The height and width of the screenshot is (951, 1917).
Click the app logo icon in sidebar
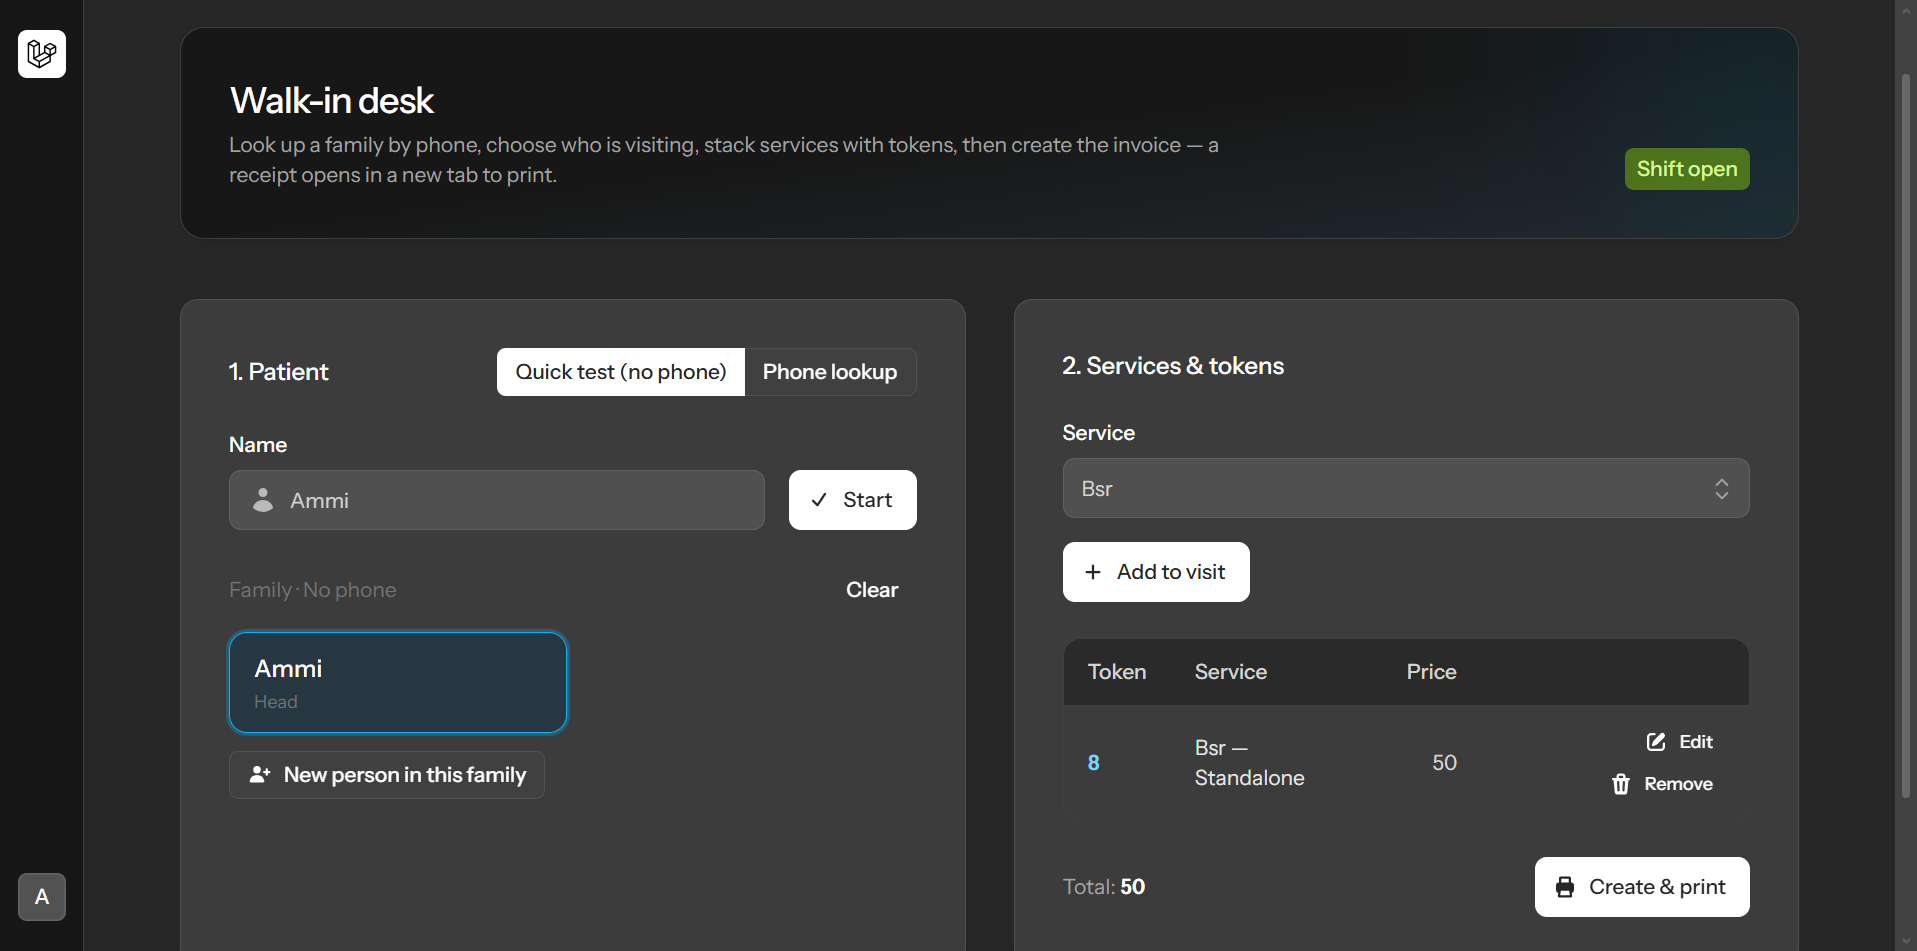pos(42,54)
